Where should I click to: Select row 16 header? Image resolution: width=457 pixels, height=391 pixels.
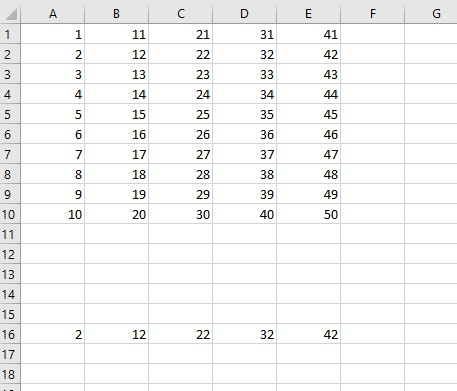tap(10, 334)
